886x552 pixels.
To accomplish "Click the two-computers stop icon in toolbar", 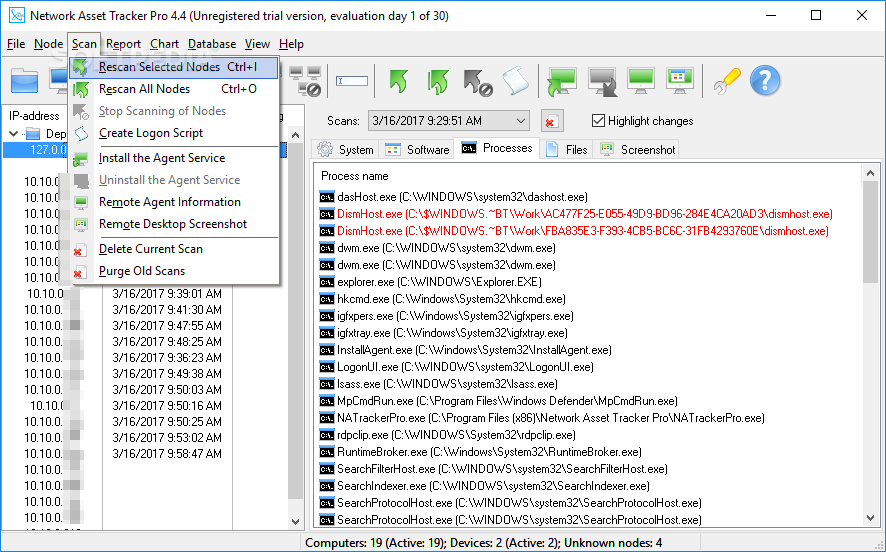I will tap(305, 81).
